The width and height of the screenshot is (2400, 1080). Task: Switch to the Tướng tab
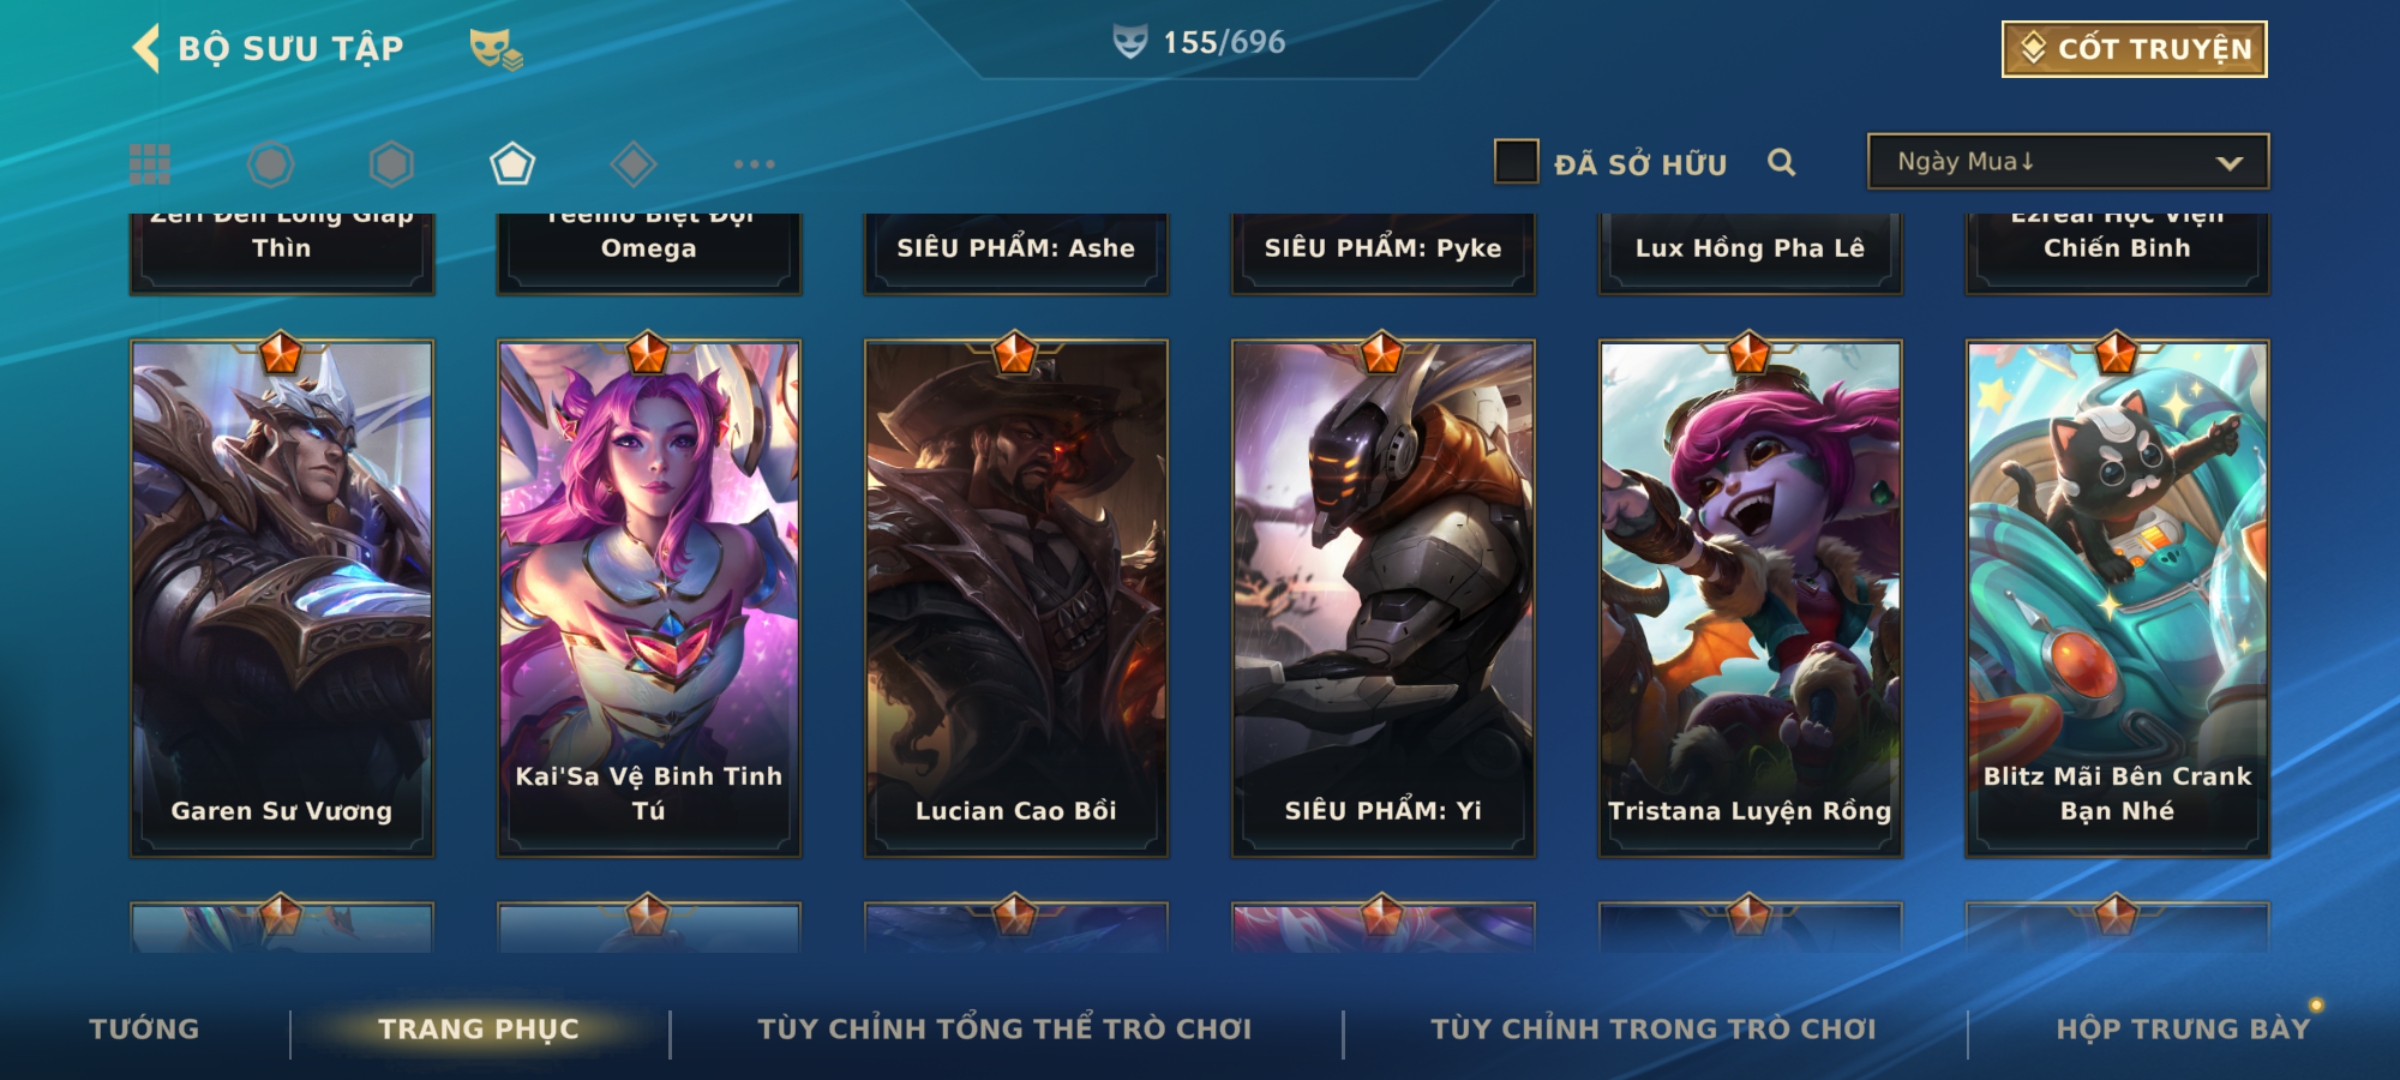pos(145,1029)
